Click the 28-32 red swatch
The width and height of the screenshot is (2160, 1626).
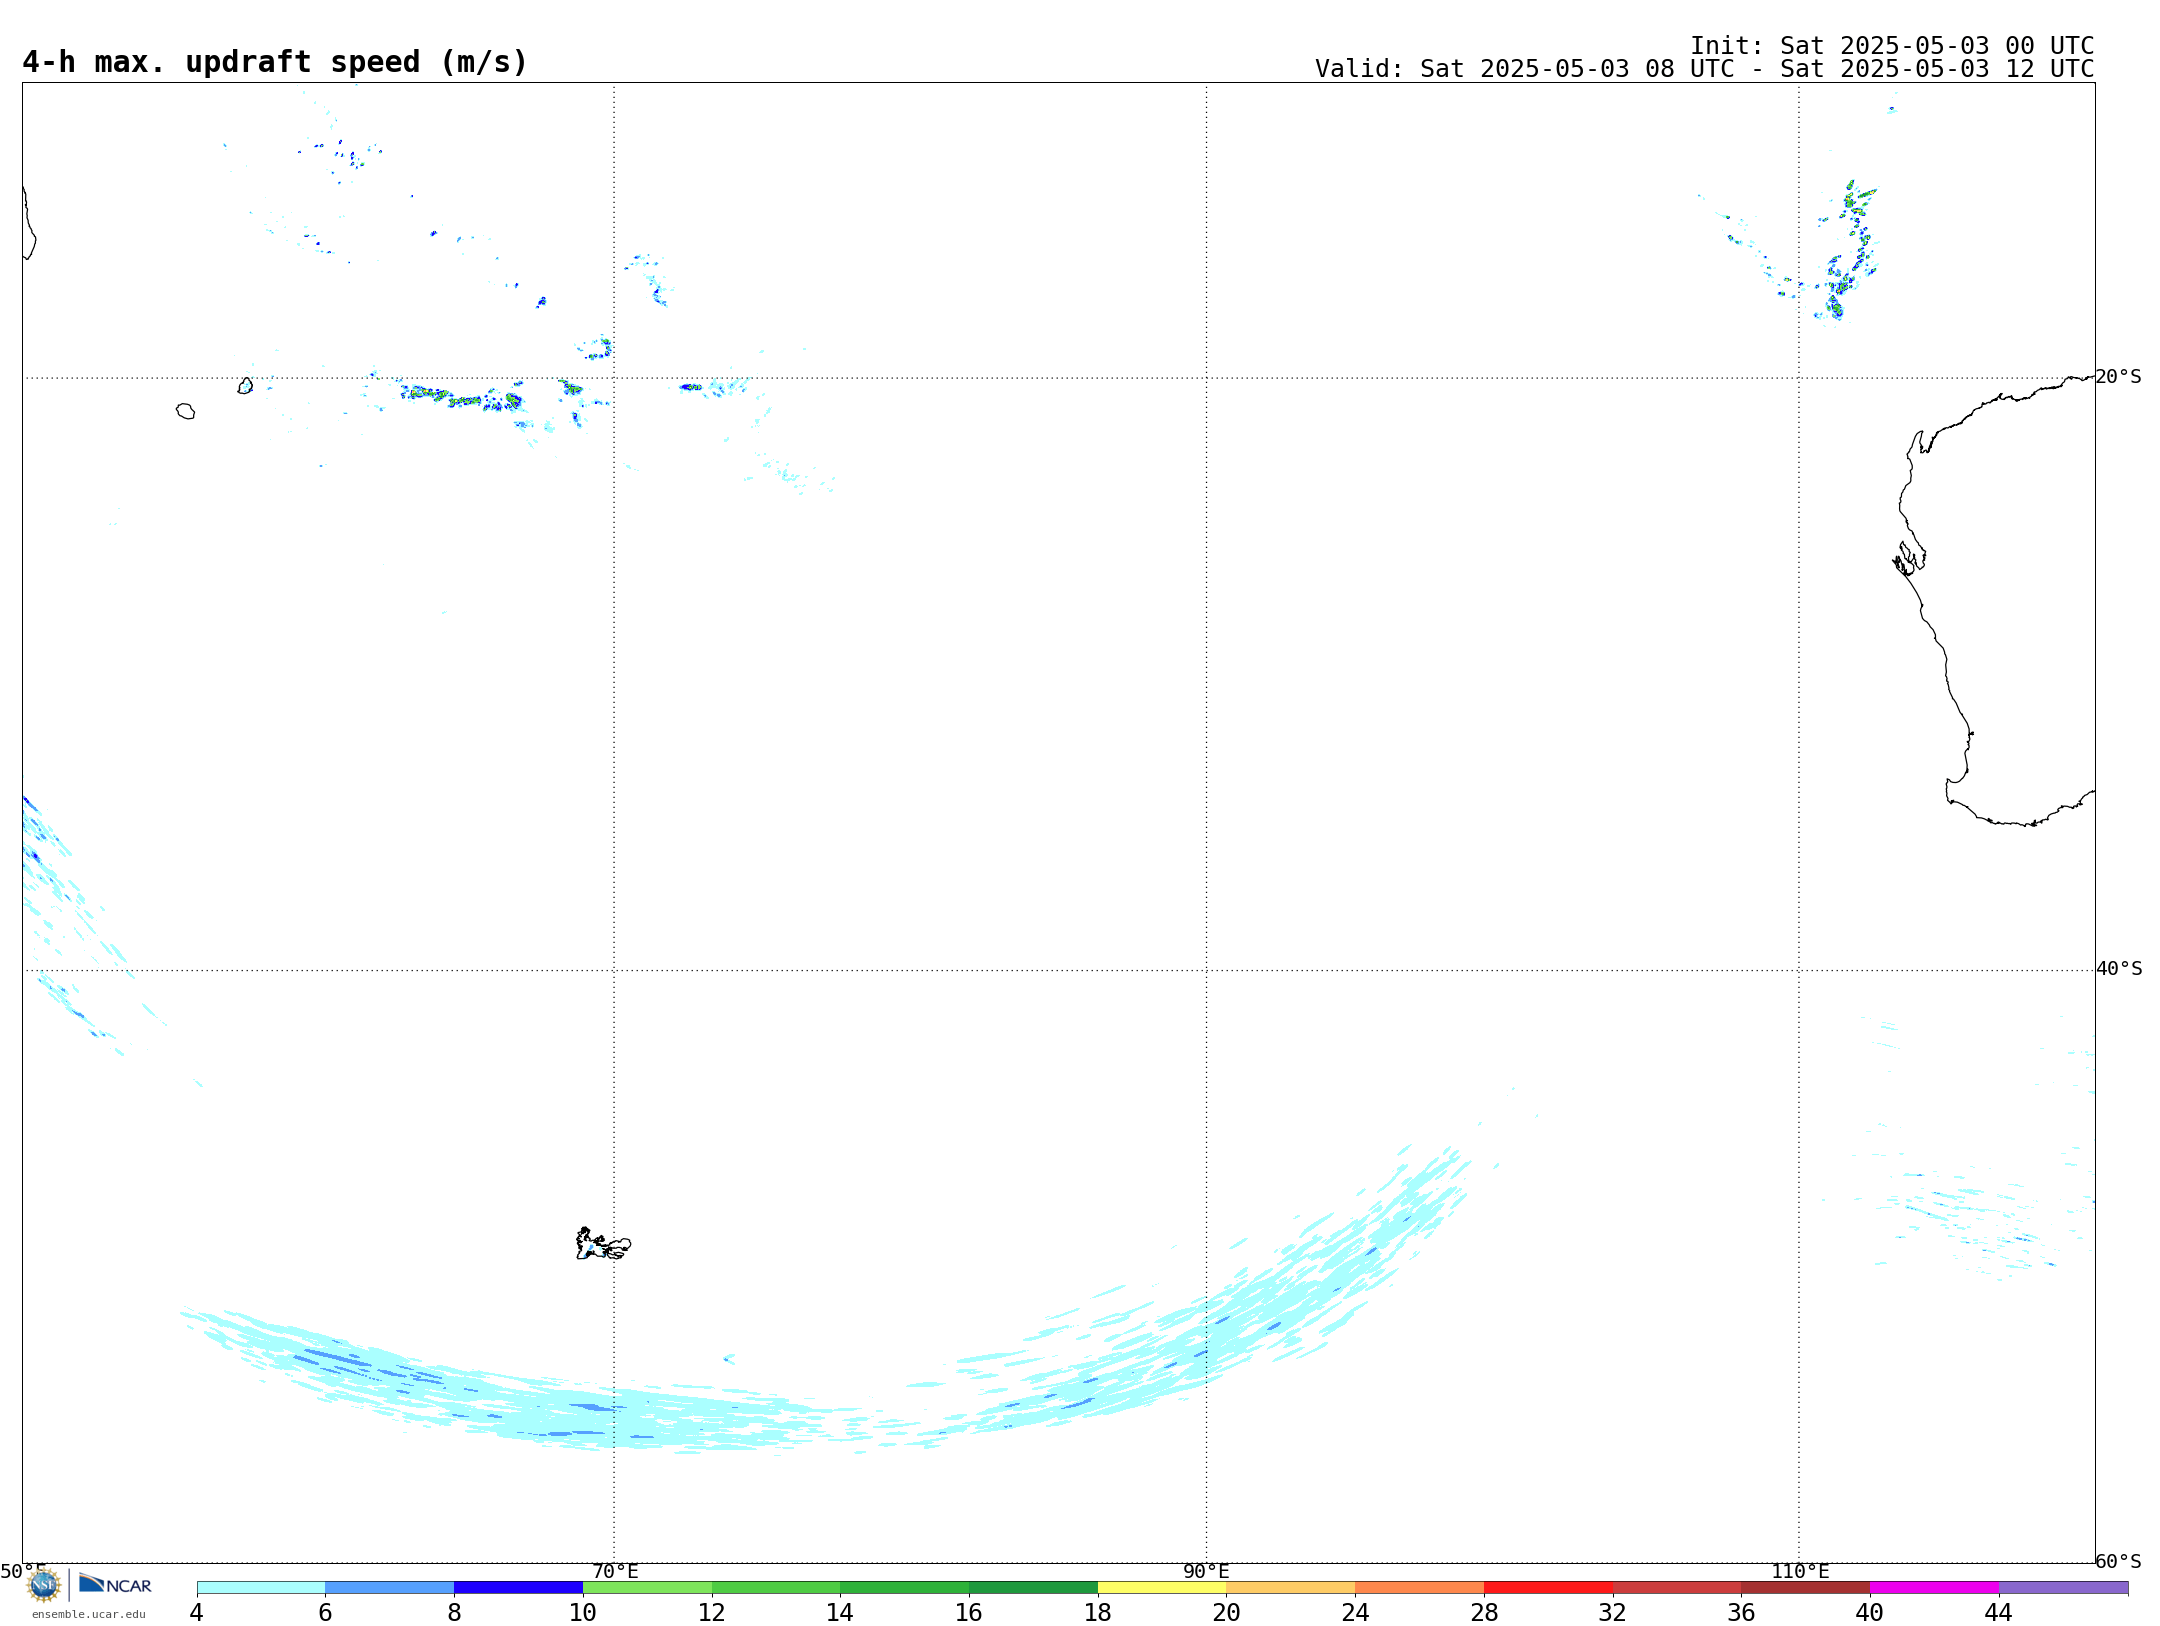pyautogui.click(x=1548, y=1587)
